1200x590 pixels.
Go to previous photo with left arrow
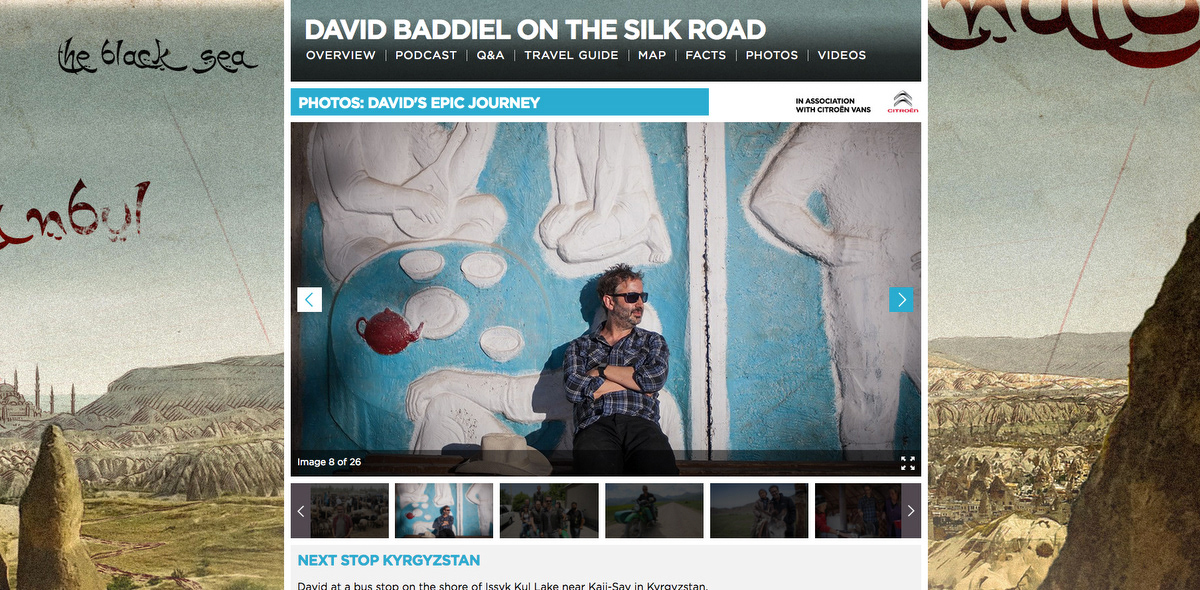pos(310,299)
